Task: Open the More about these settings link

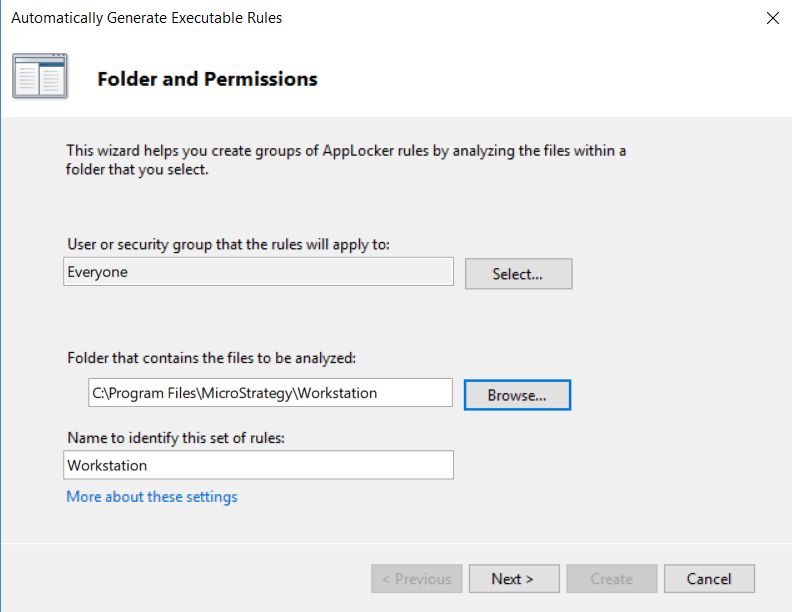Action: tap(152, 497)
